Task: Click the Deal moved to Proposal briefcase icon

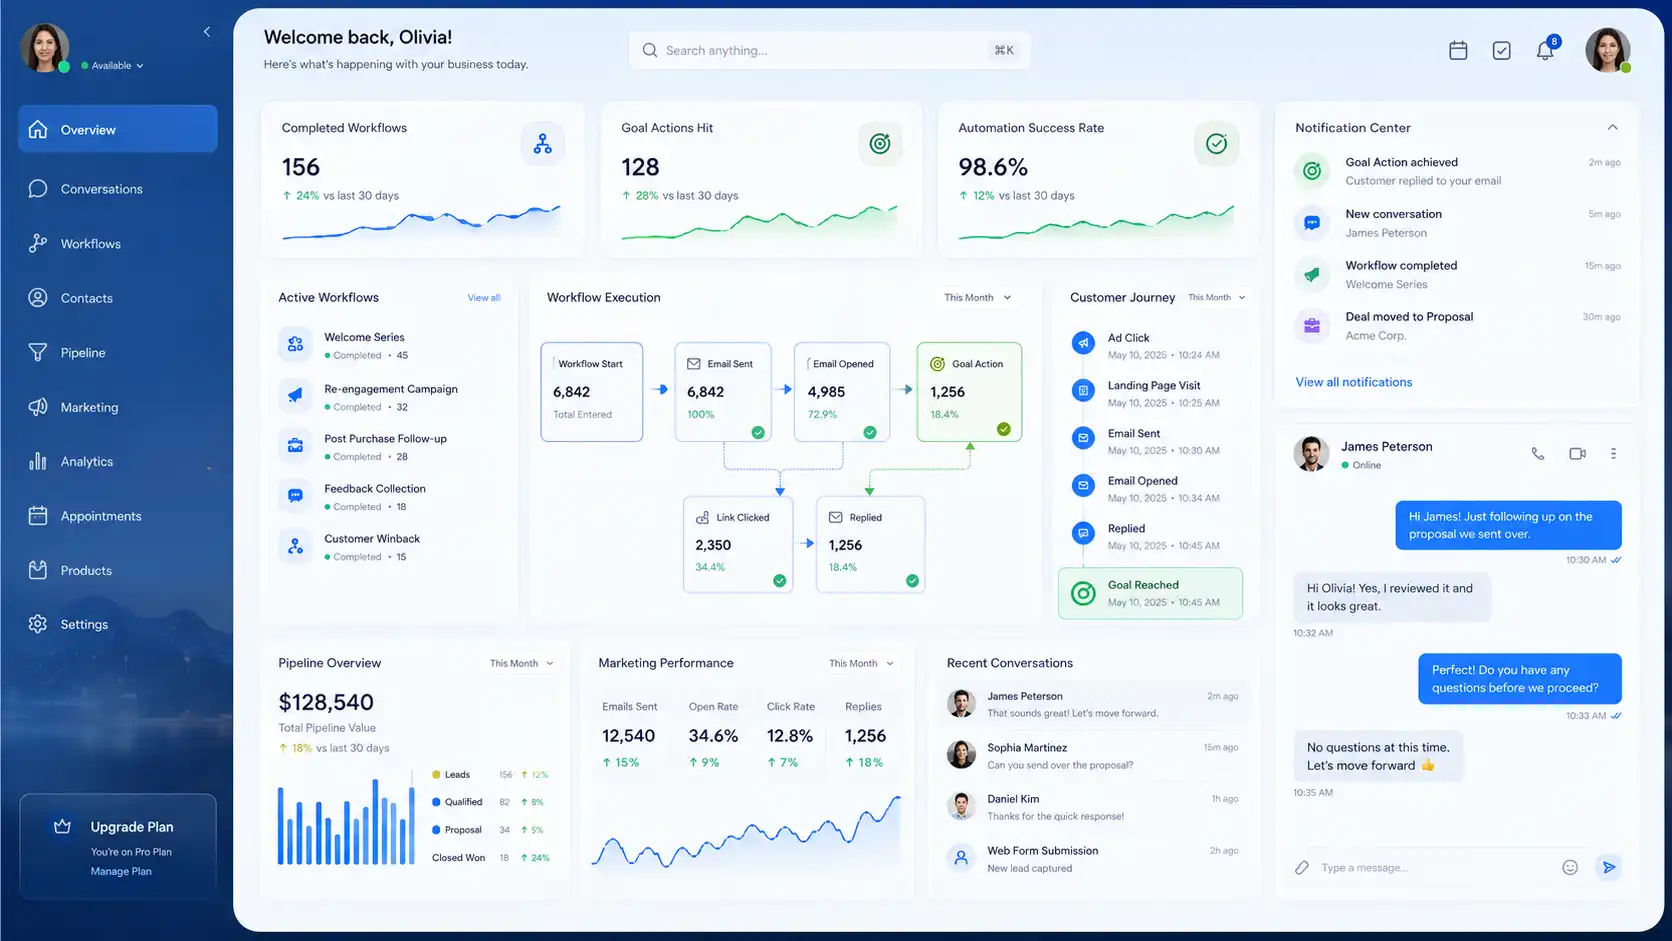Action: tap(1312, 325)
